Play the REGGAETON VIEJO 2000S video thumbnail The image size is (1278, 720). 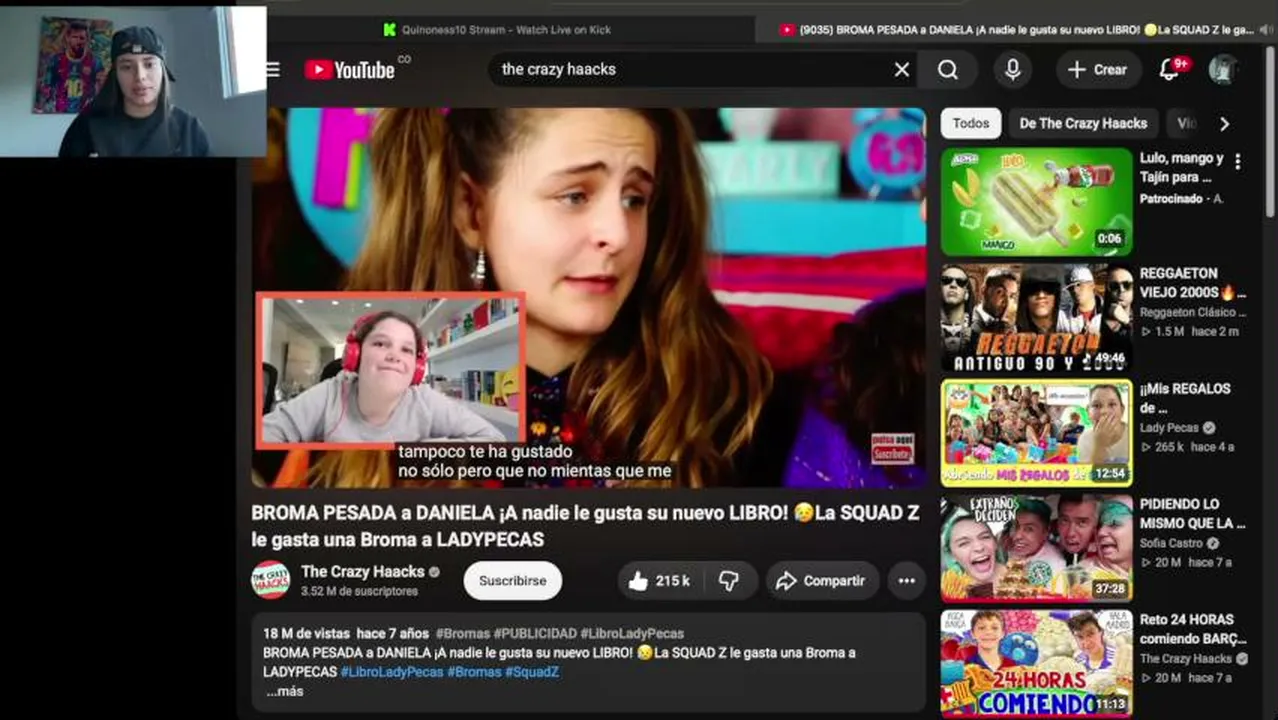(1036, 318)
